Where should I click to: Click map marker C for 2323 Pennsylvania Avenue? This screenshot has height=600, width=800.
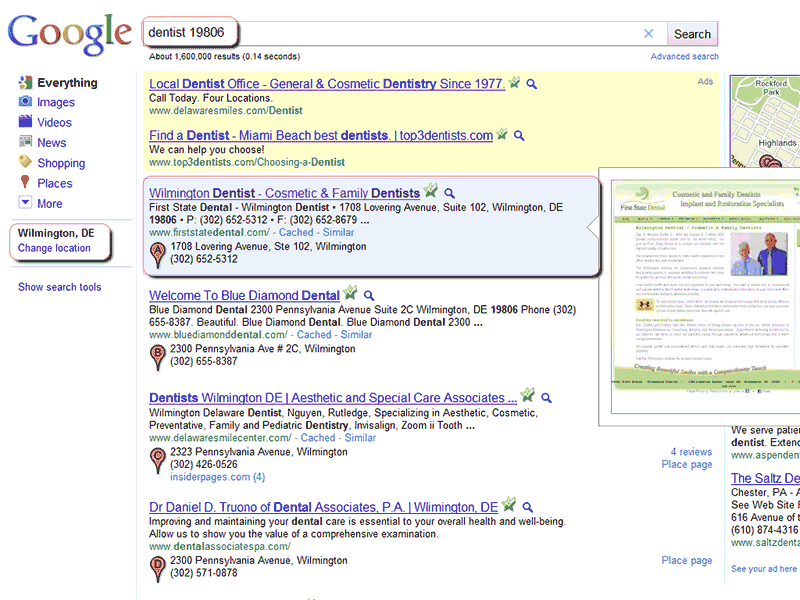pos(158,460)
